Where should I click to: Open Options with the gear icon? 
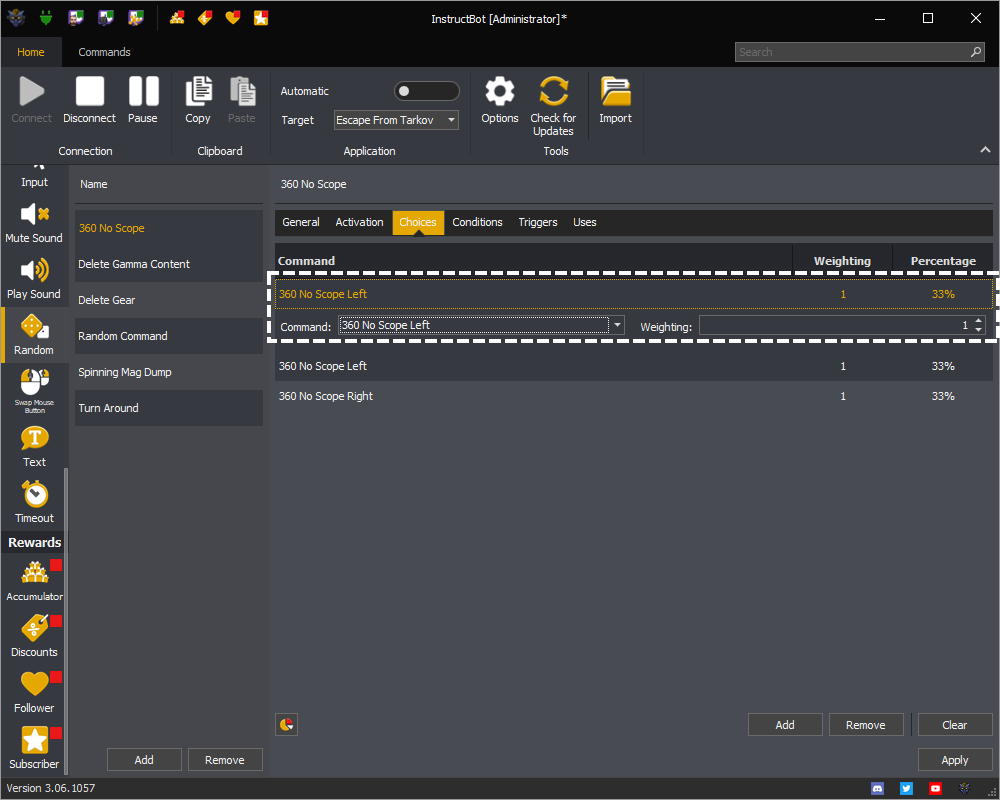point(500,91)
